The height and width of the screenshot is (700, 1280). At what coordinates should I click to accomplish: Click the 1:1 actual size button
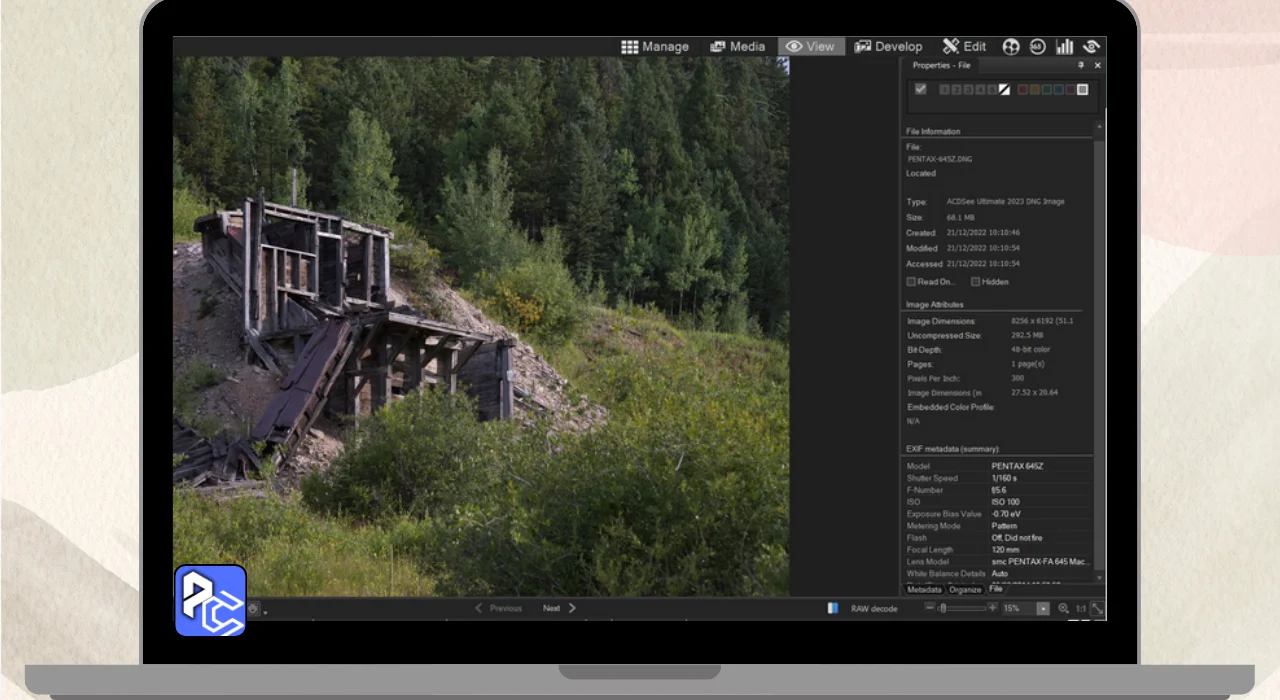[1081, 608]
